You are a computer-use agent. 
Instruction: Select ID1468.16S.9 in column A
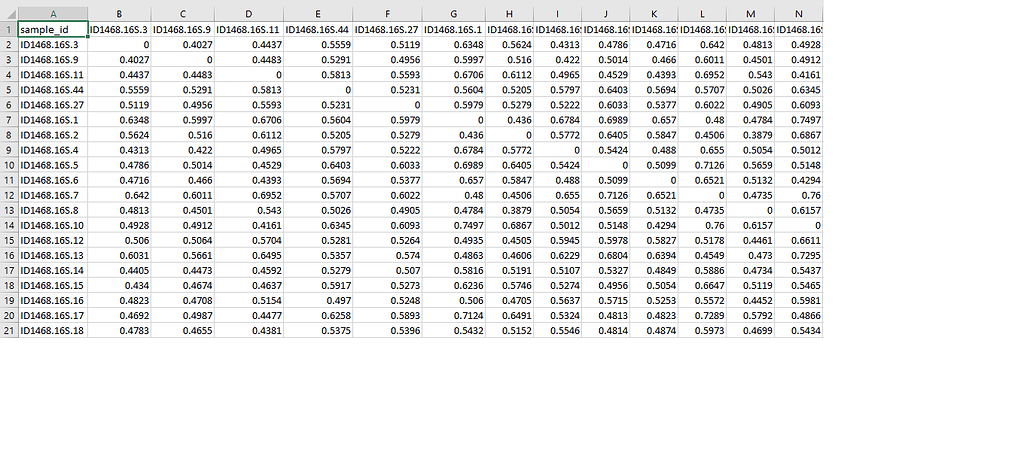tap(53, 59)
